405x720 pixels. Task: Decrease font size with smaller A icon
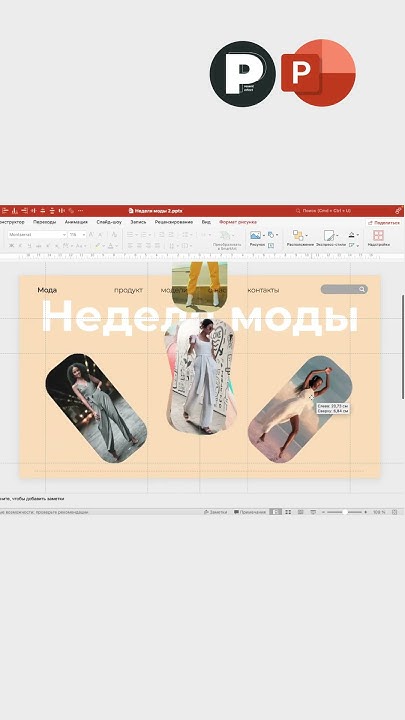(100, 235)
